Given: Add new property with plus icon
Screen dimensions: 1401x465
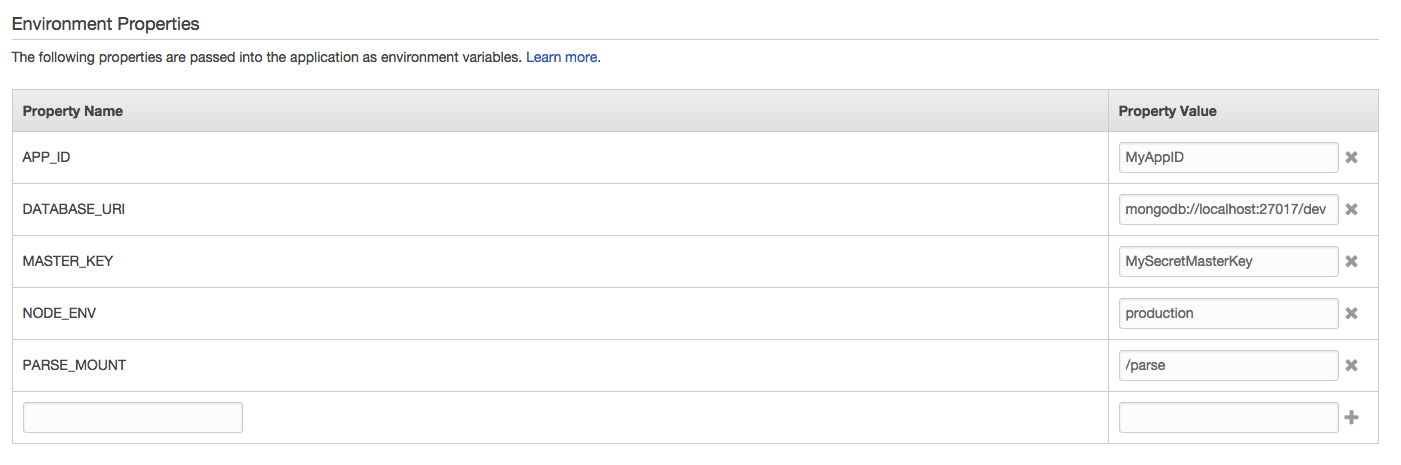Looking at the screenshot, I should tap(1351, 418).
